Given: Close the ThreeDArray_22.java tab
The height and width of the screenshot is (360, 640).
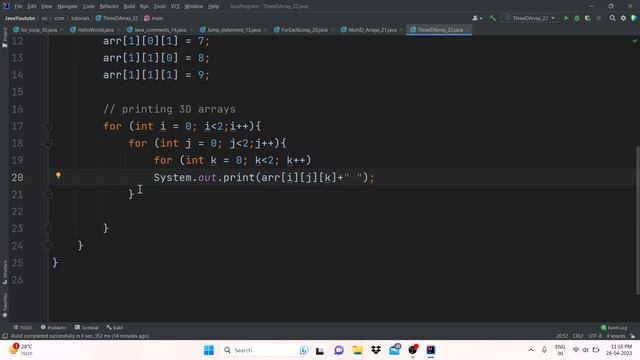Looking at the screenshot, I should (468, 30).
